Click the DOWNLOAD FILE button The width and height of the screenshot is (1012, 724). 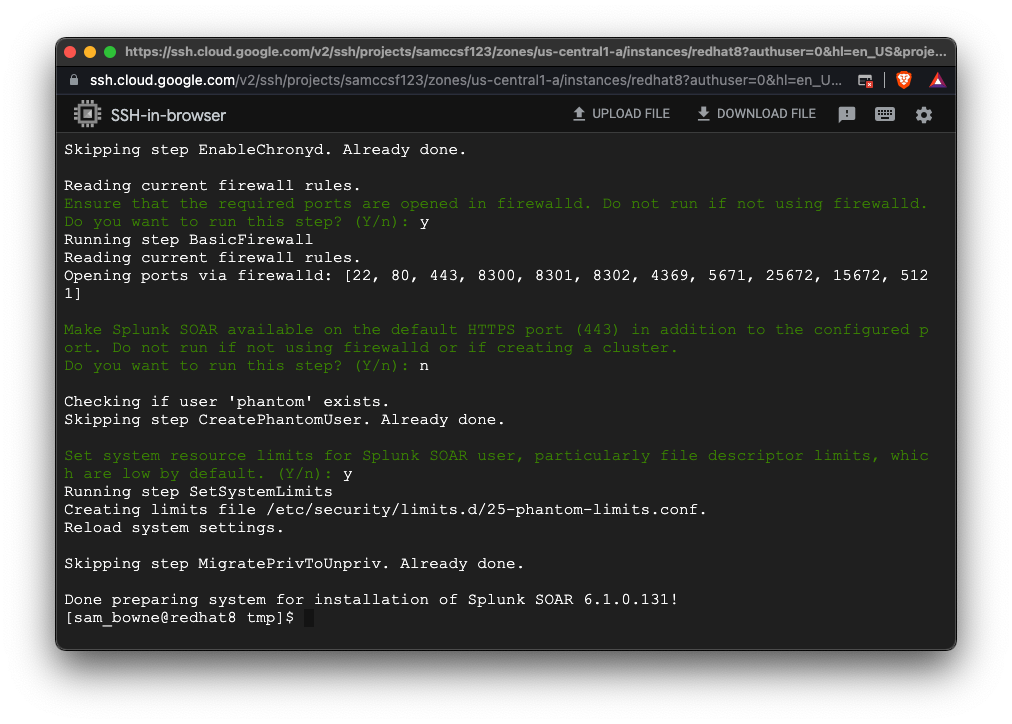756,114
